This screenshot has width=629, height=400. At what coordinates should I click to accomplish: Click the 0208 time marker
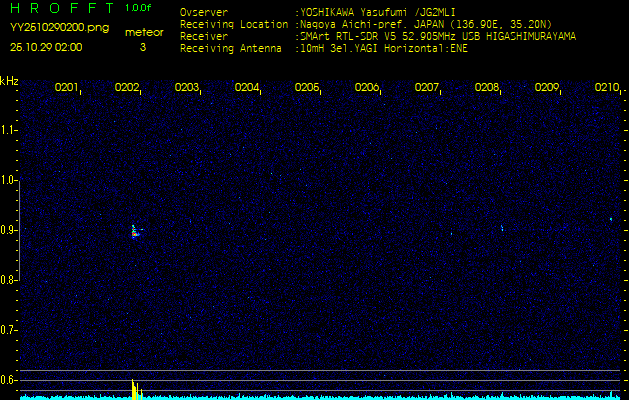pyautogui.click(x=487, y=87)
